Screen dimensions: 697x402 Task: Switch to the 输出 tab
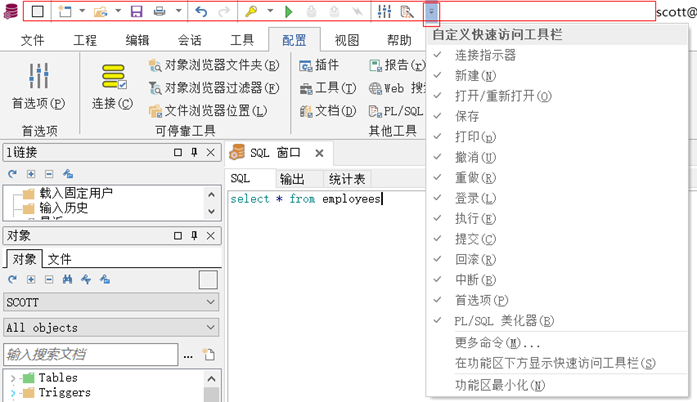point(292,179)
